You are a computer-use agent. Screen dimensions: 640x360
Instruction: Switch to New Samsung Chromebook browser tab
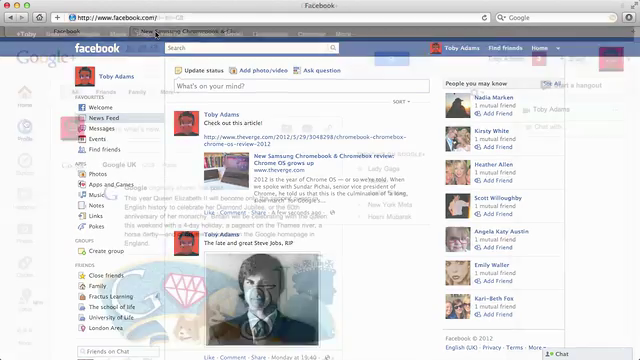(x=188, y=31)
